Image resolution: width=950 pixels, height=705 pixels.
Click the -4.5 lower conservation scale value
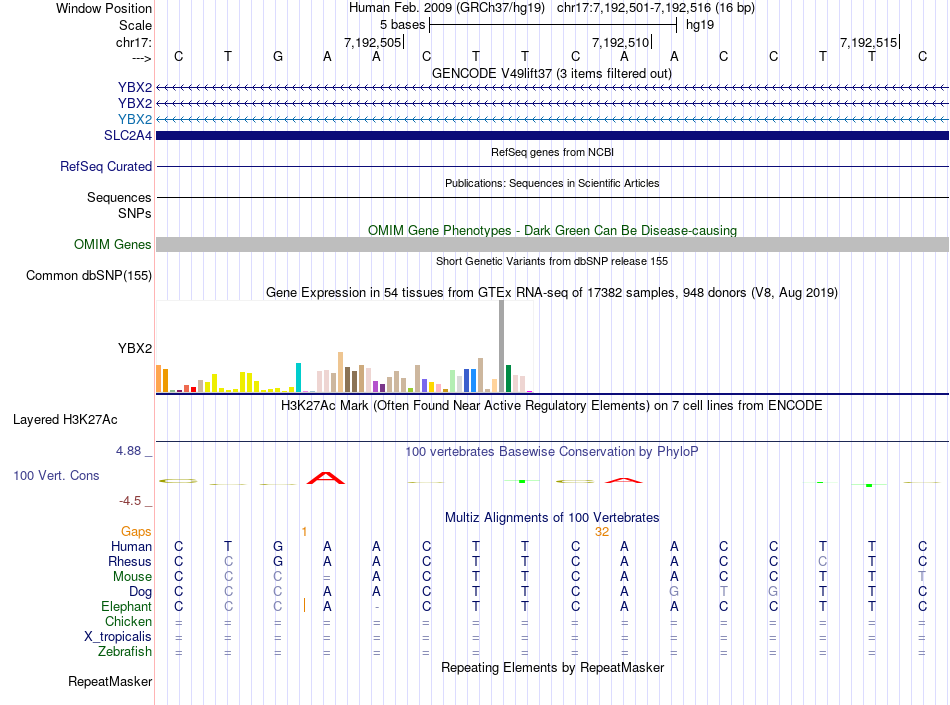pos(130,501)
